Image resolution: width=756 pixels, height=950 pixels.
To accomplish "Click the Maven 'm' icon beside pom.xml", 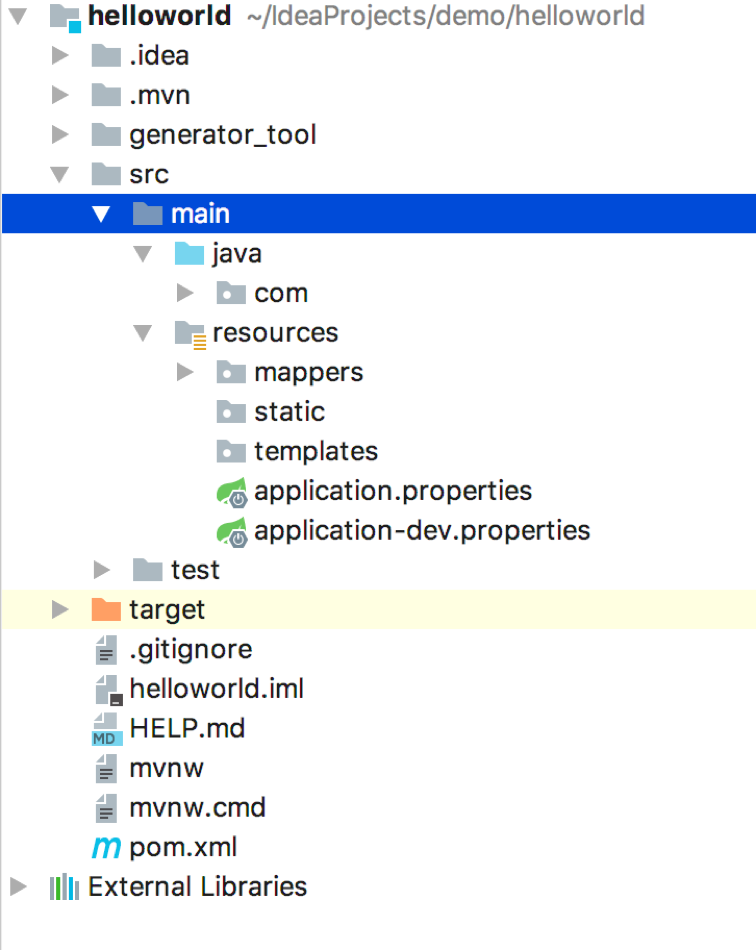I will 106,848.
